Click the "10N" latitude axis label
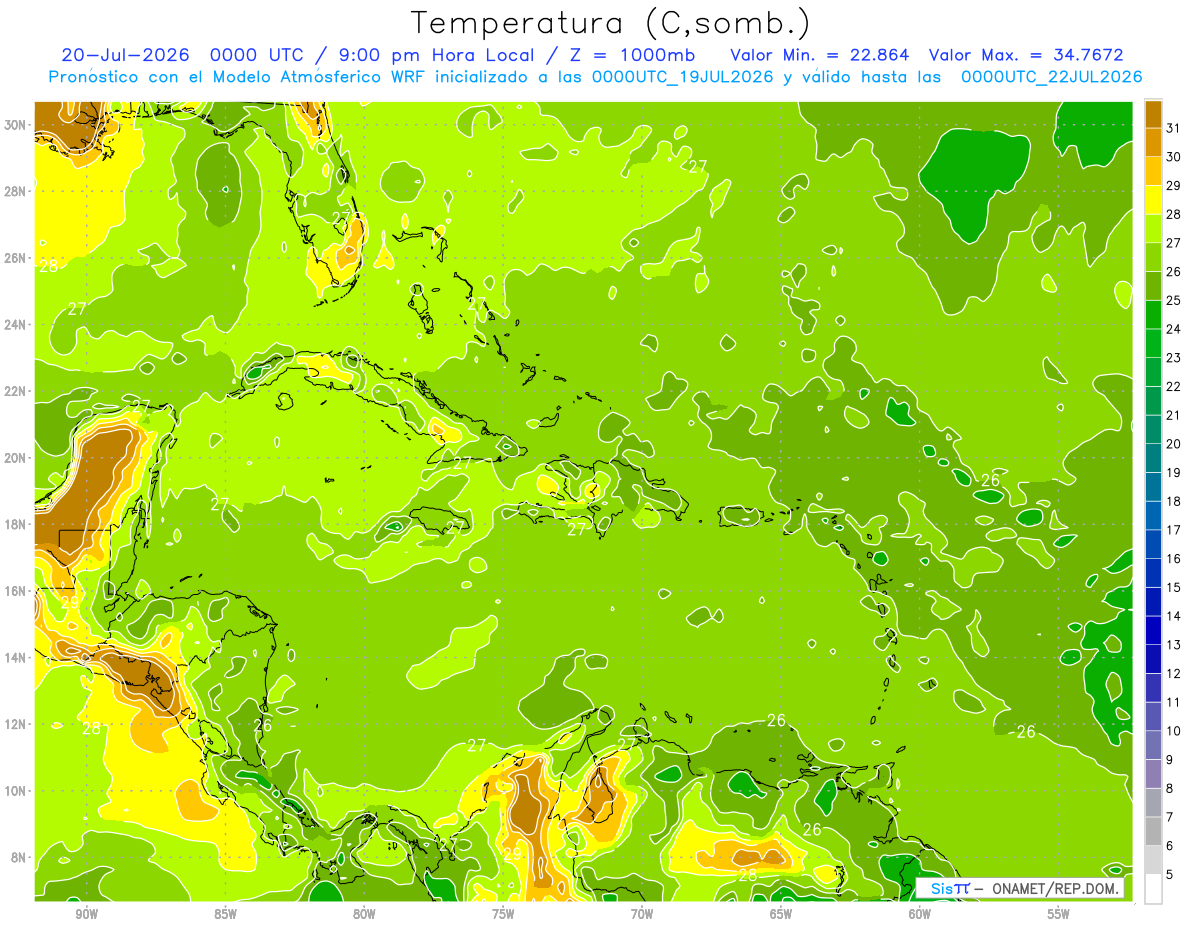Image resolution: width=1200 pixels, height=927 pixels. [15, 790]
